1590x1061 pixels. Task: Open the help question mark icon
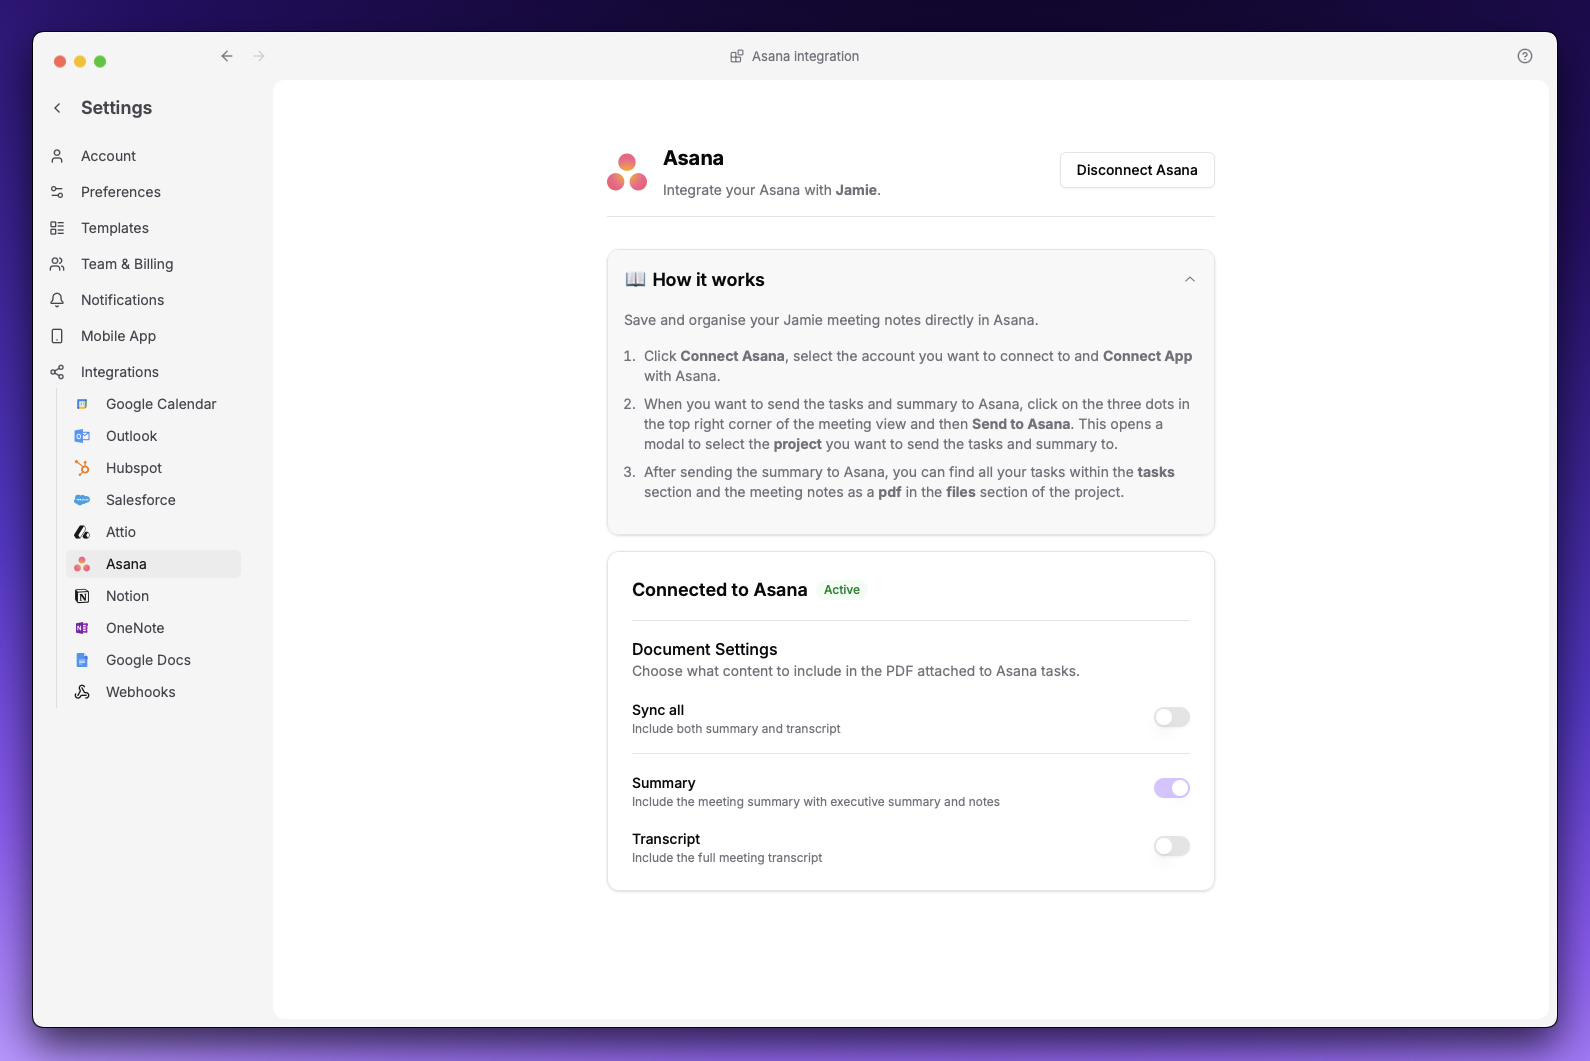tap(1524, 56)
